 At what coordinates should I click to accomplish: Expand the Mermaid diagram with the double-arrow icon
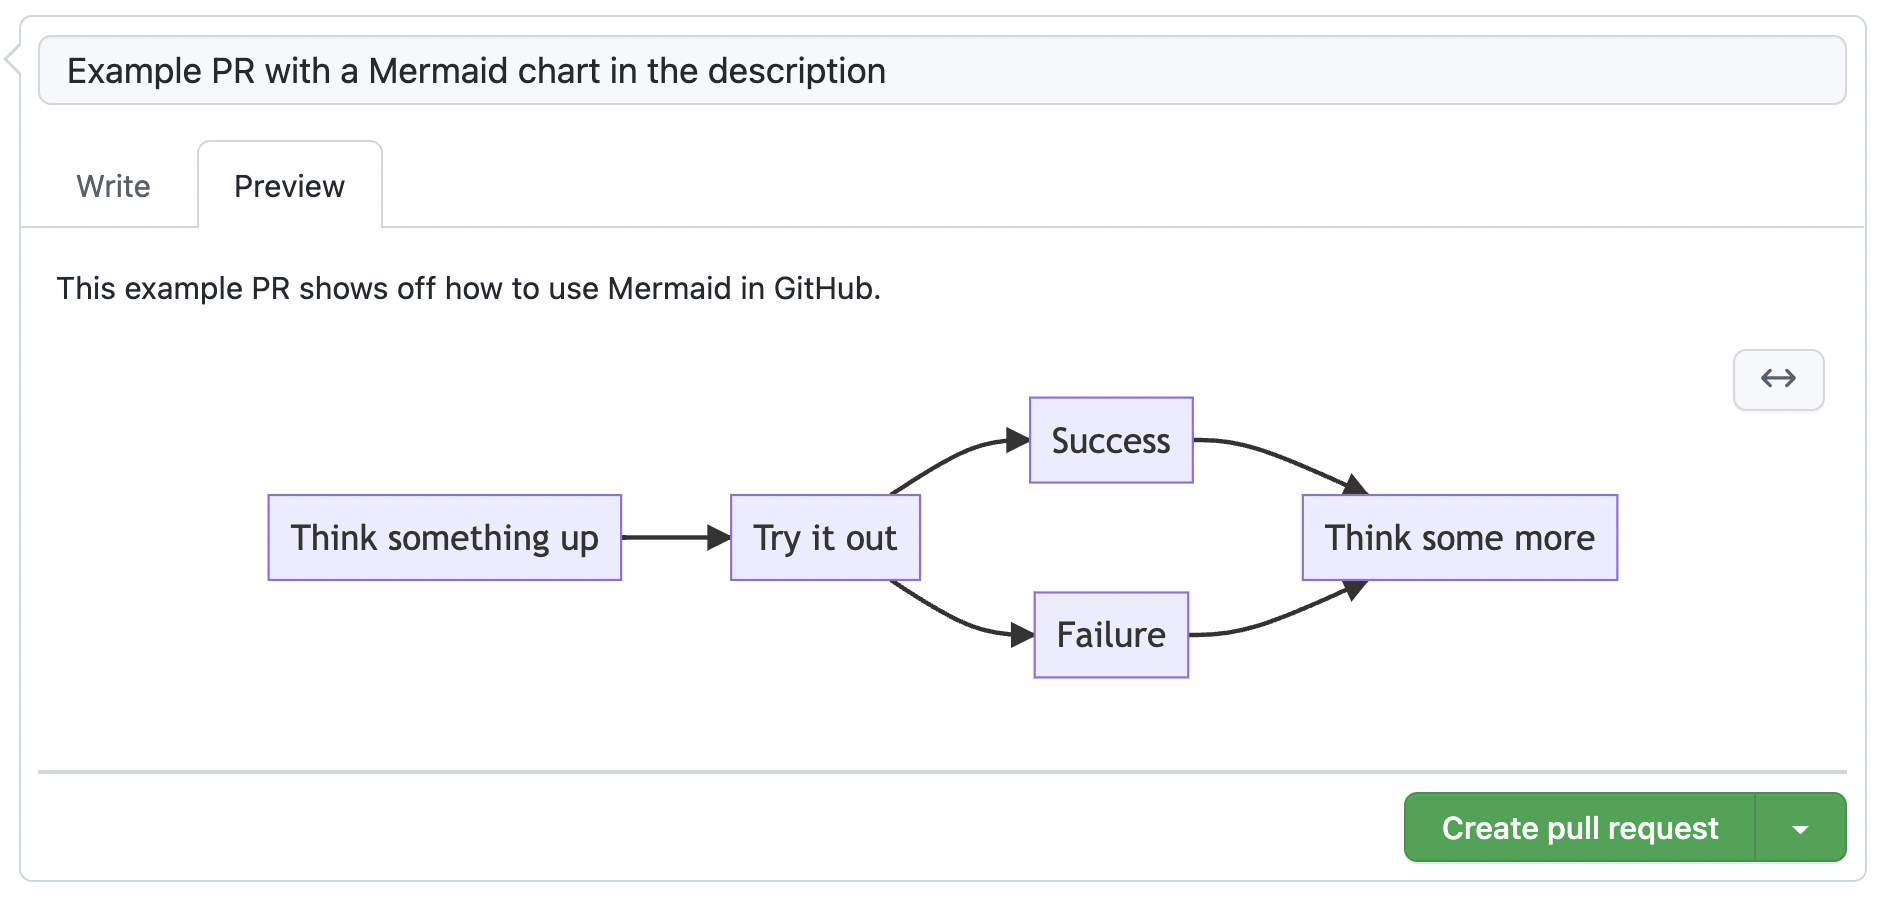(1778, 379)
